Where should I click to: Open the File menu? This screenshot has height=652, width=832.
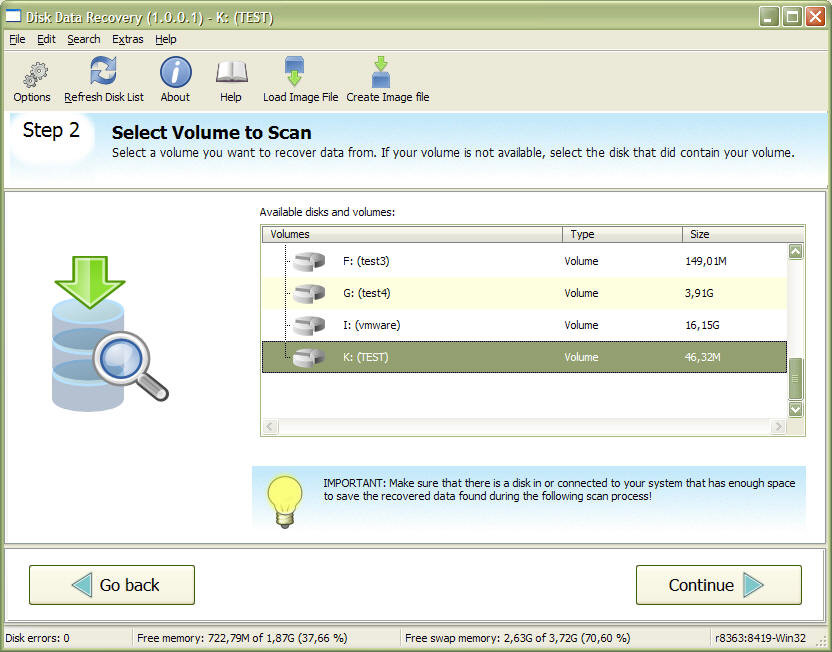click(16, 39)
